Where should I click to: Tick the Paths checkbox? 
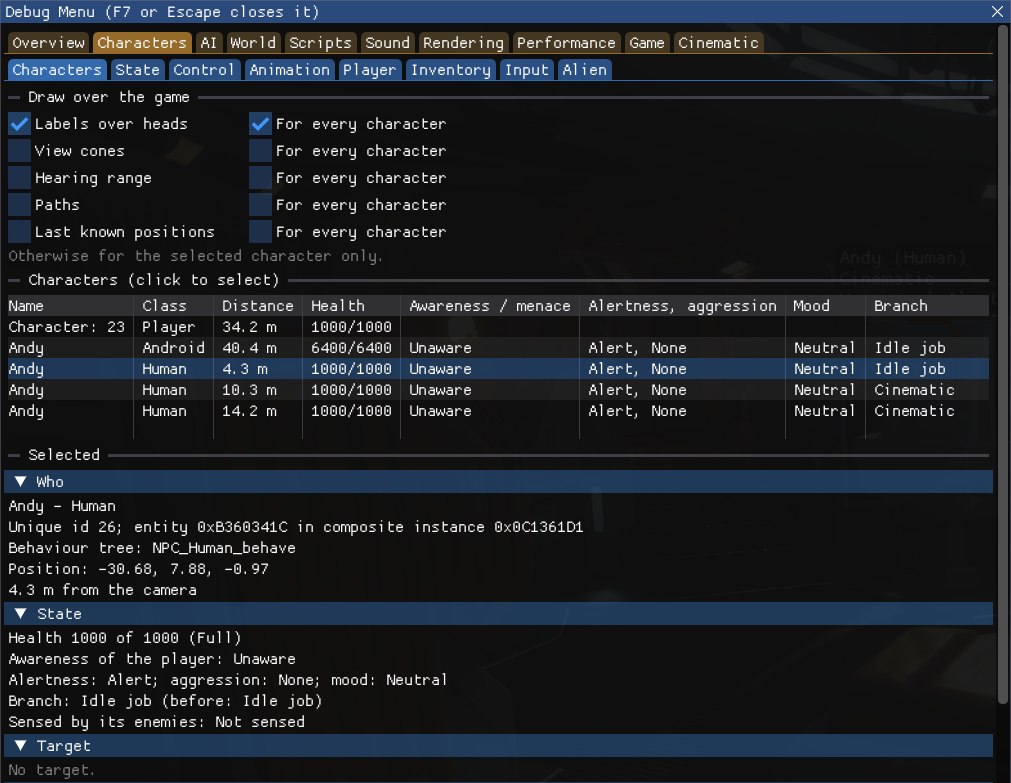click(x=19, y=205)
